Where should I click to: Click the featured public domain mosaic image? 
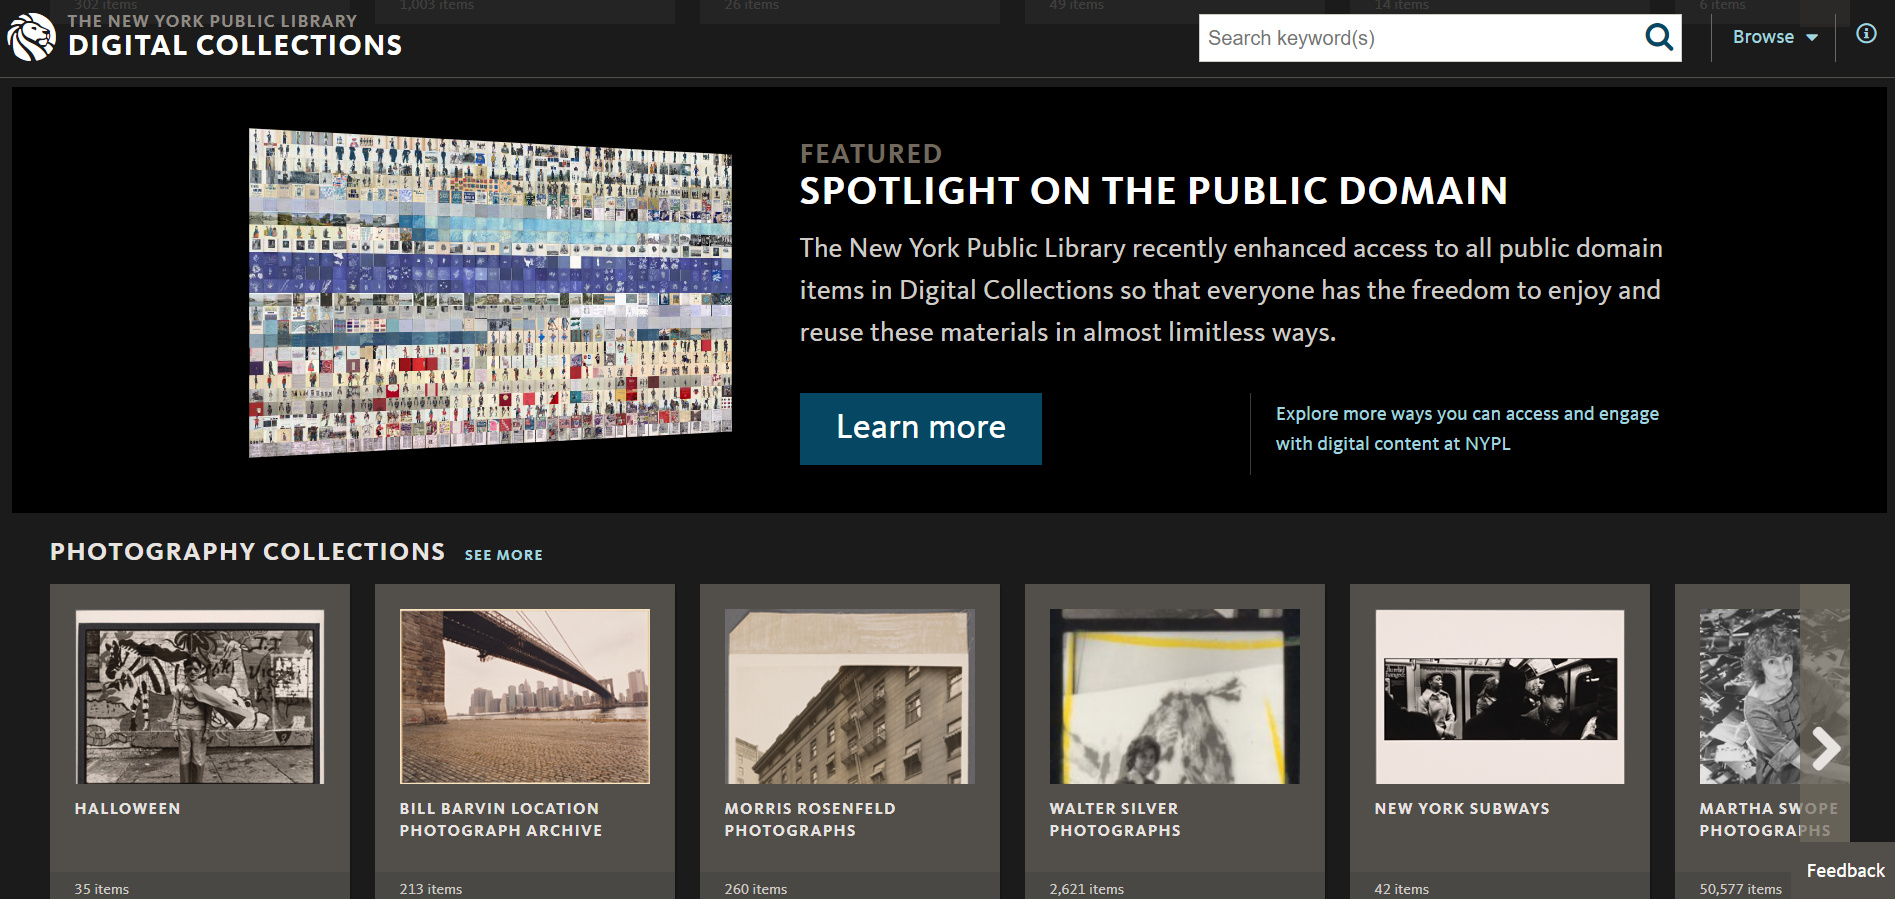click(490, 293)
